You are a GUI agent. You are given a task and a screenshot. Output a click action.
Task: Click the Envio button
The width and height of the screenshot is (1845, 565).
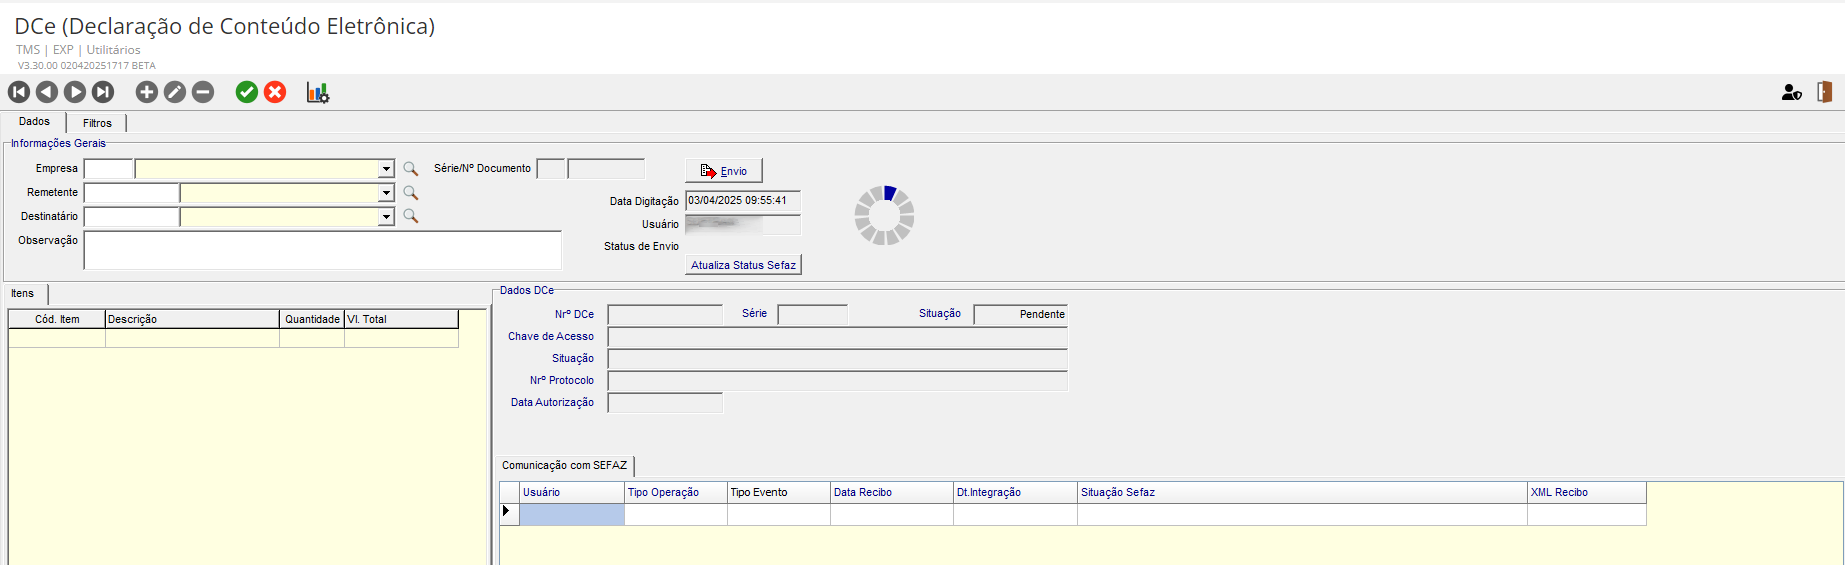(724, 171)
